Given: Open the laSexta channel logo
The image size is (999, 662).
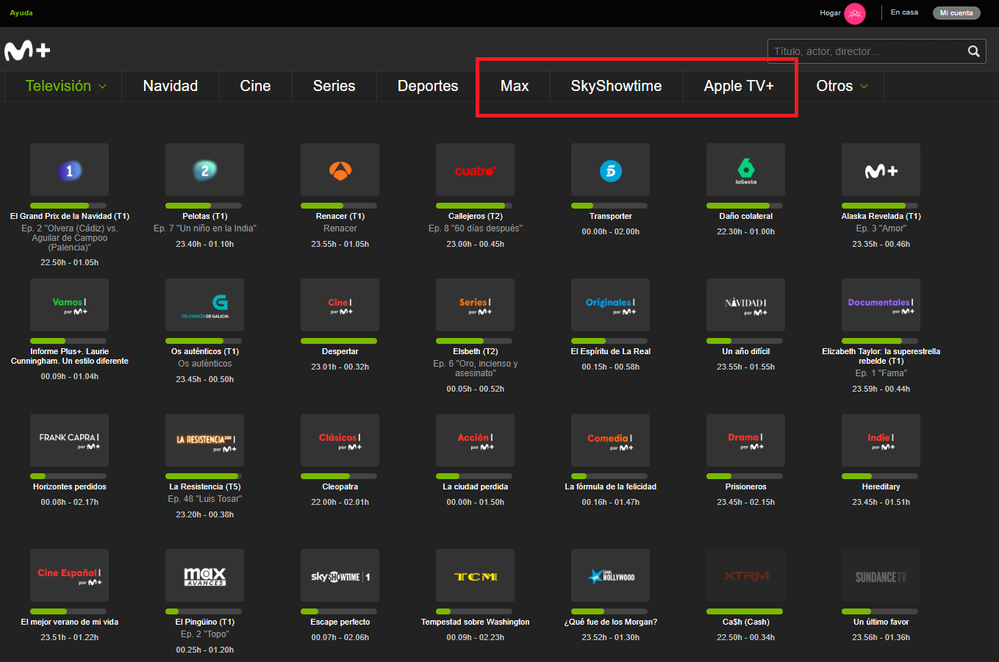Looking at the screenshot, I should click(745, 170).
